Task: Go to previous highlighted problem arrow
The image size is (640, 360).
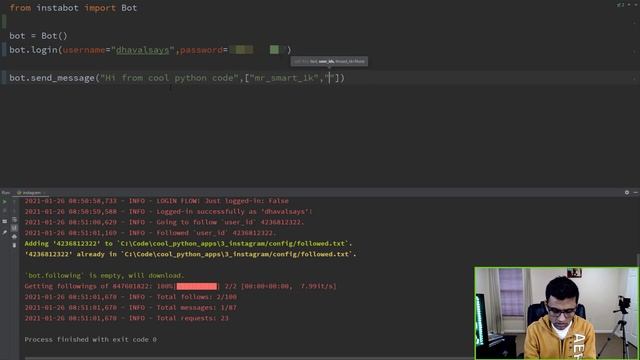Action: 629,5
